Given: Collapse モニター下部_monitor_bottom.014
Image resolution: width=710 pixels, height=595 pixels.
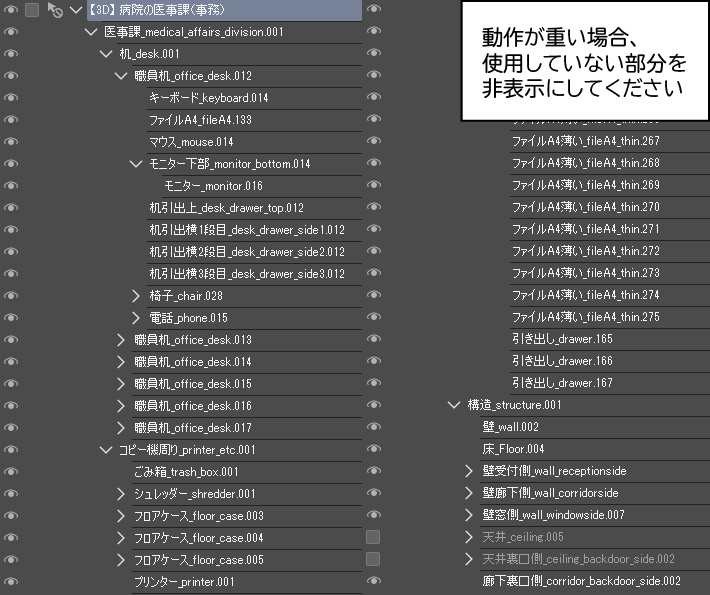Looking at the screenshot, I should (x=136, y=163).
